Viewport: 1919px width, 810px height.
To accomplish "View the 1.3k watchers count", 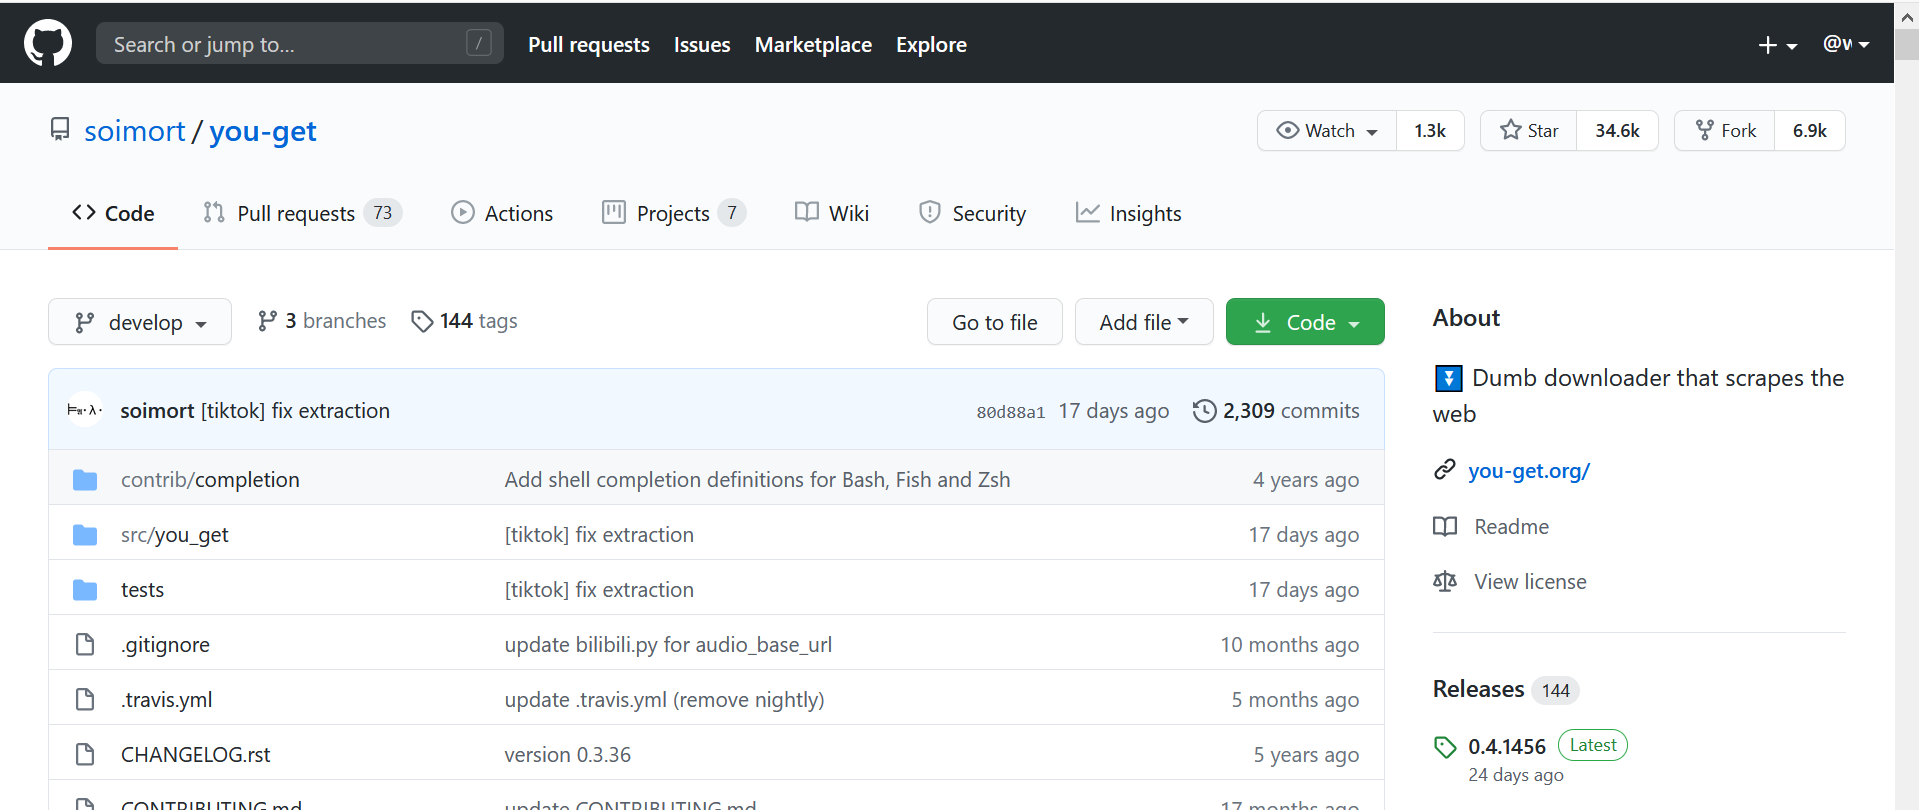I will pos(1430,131).
